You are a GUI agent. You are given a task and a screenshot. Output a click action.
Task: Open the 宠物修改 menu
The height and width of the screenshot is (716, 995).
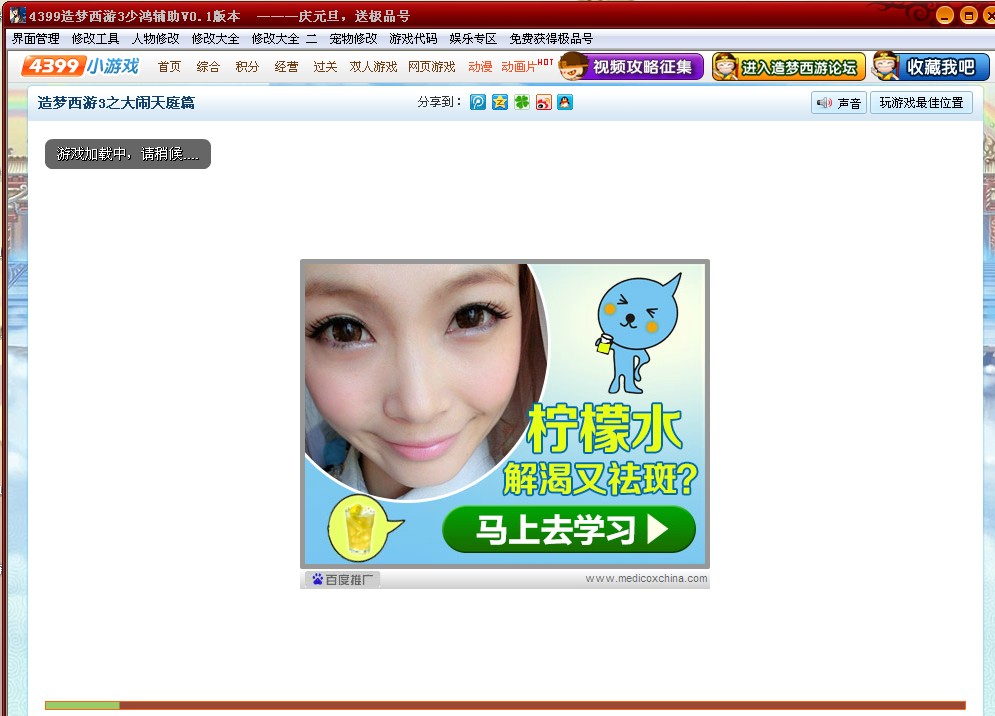click(353, 39)
